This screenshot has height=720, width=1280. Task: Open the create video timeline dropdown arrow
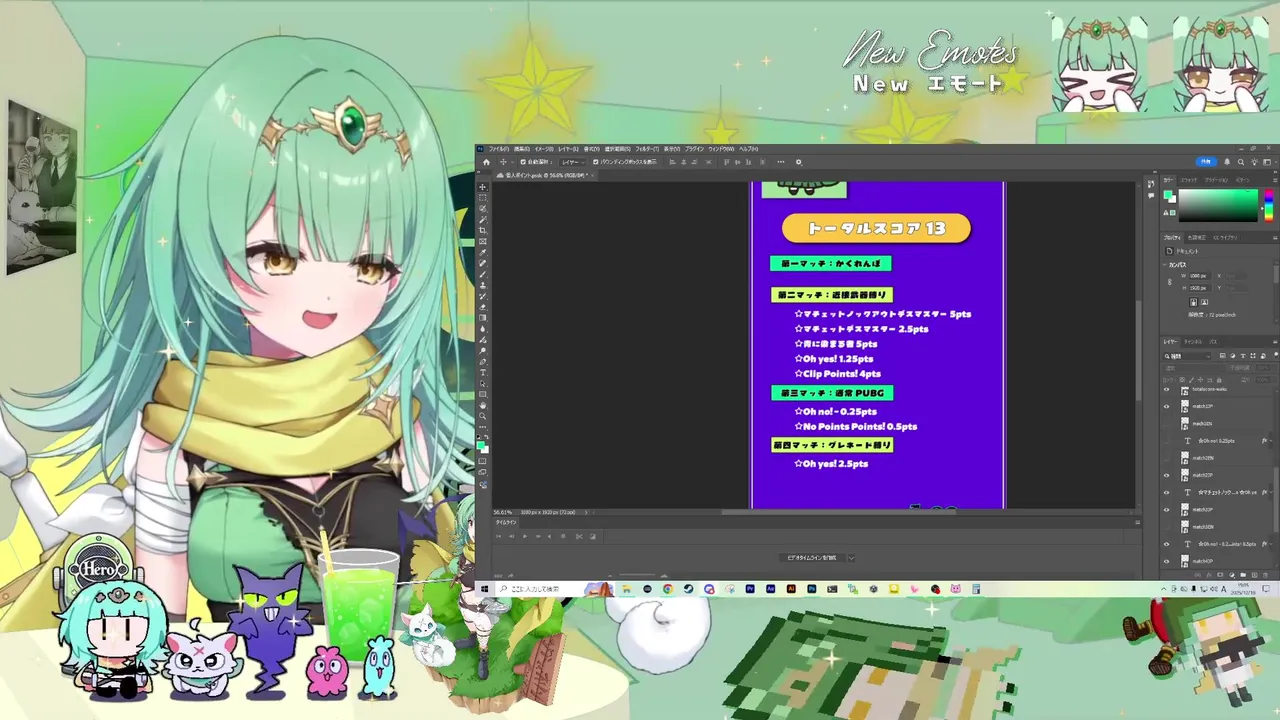point(851,557)
